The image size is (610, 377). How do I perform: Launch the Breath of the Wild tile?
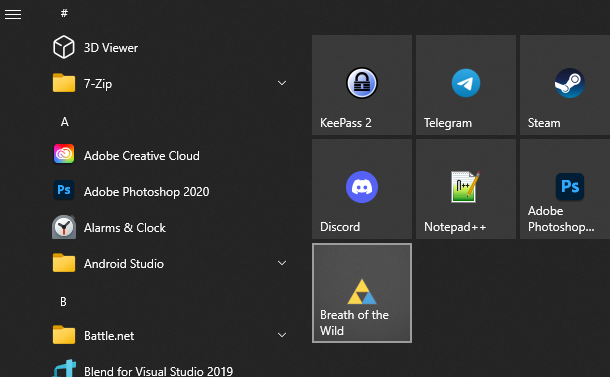pos(362,293)
